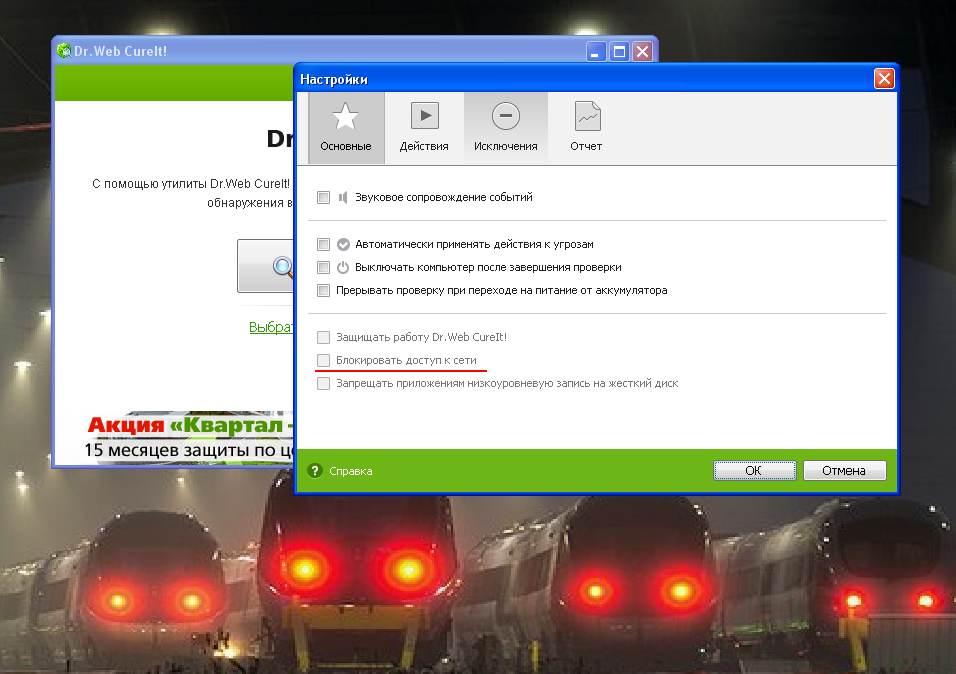Cancel changes with Отмена button

tap(844, 470)
